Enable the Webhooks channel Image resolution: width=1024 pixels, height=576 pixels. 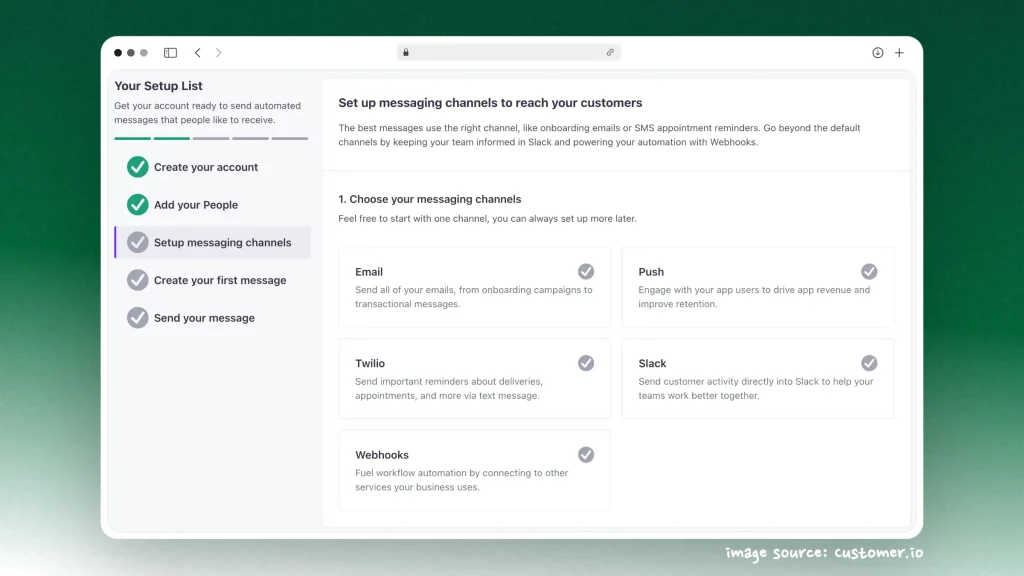[586, 454]
